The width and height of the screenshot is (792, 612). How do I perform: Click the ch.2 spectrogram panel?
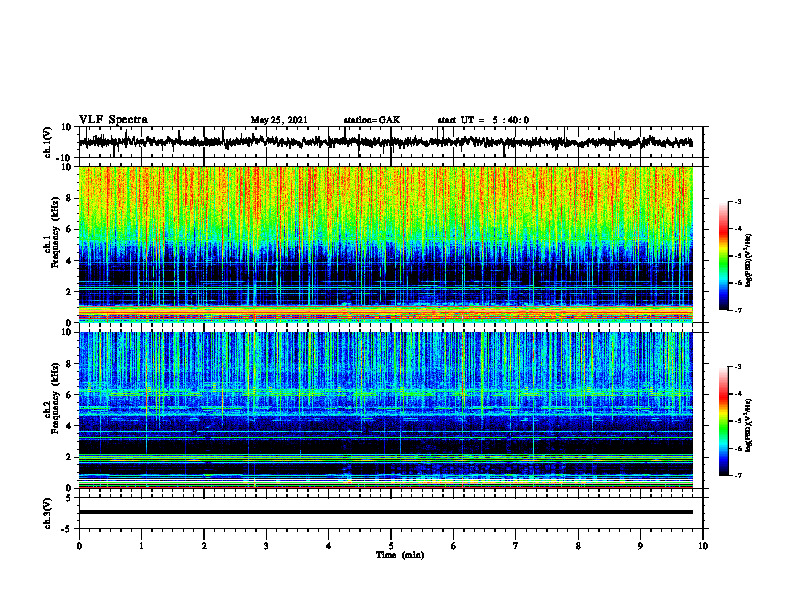pyautogui.click(x=385, y=410)
